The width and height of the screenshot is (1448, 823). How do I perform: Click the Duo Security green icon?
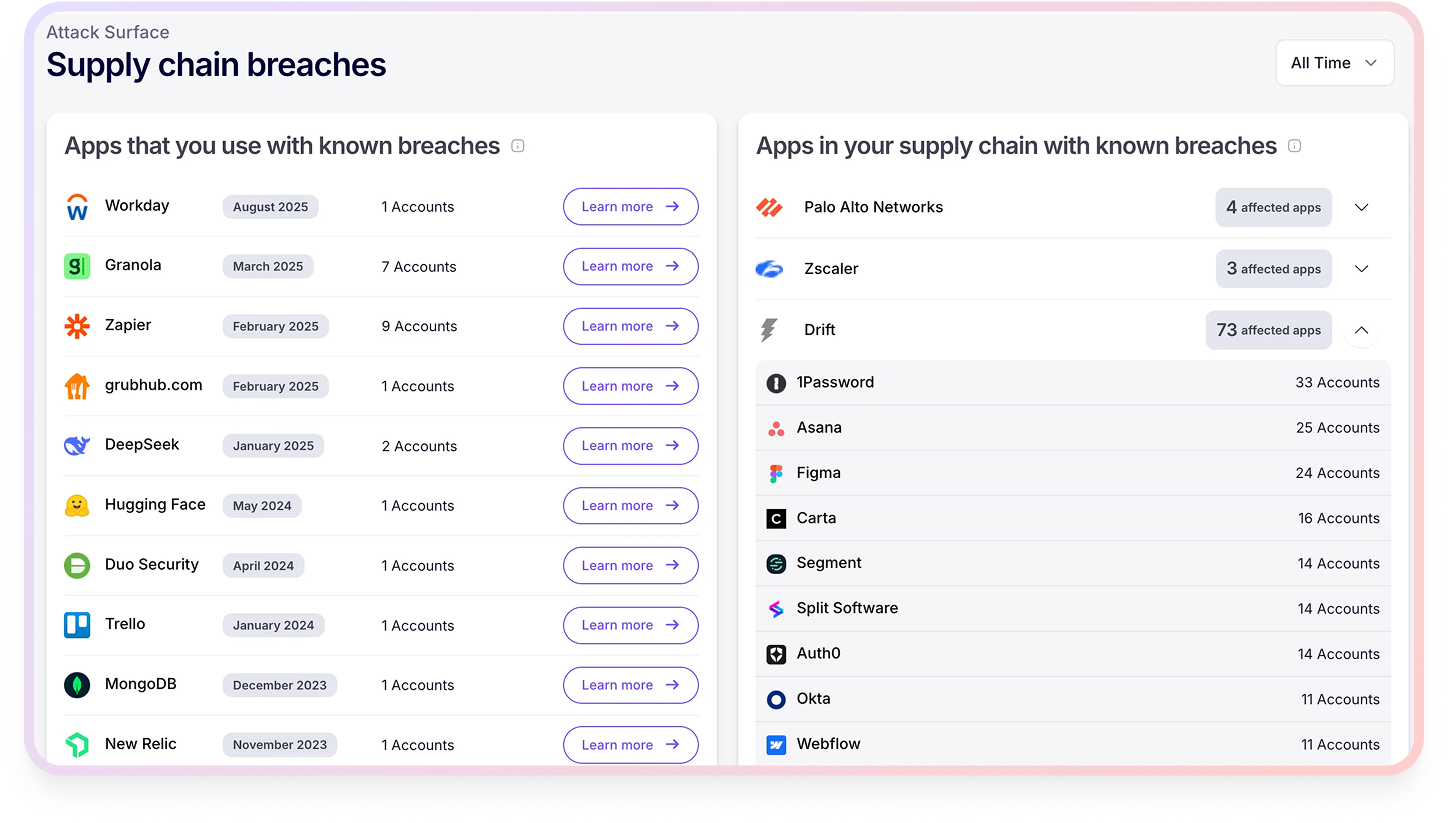click(x=77, y=565)
